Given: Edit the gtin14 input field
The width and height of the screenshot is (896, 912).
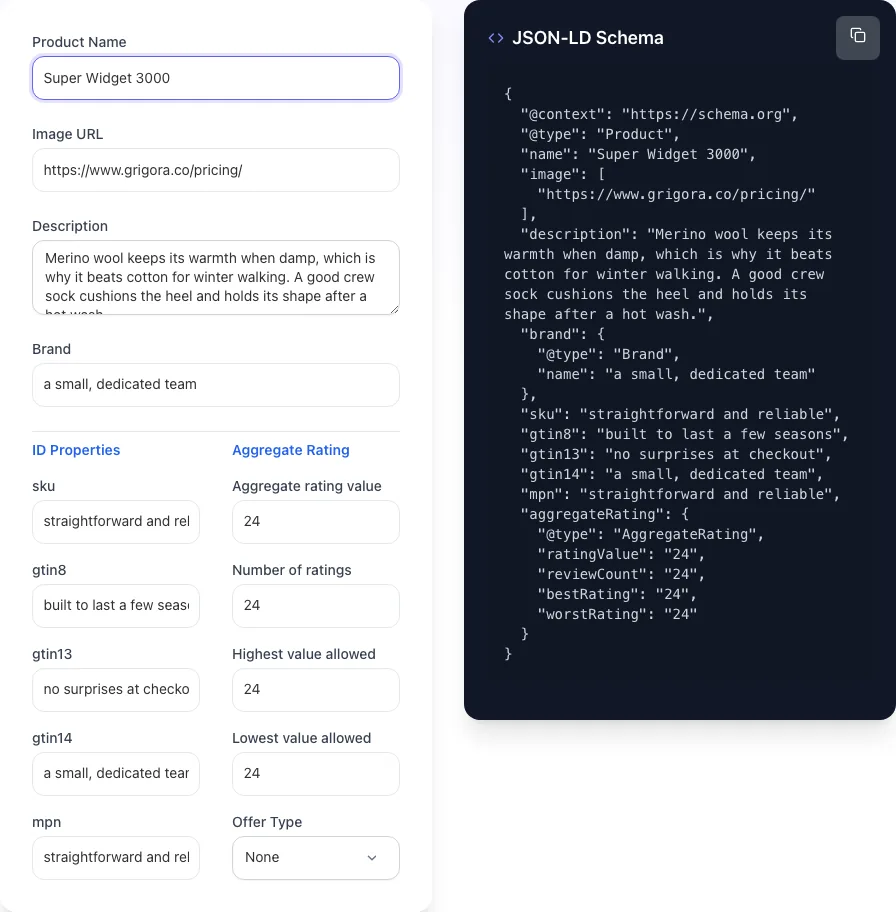Looking at the screenshot, I should click(x=116, y=774).
